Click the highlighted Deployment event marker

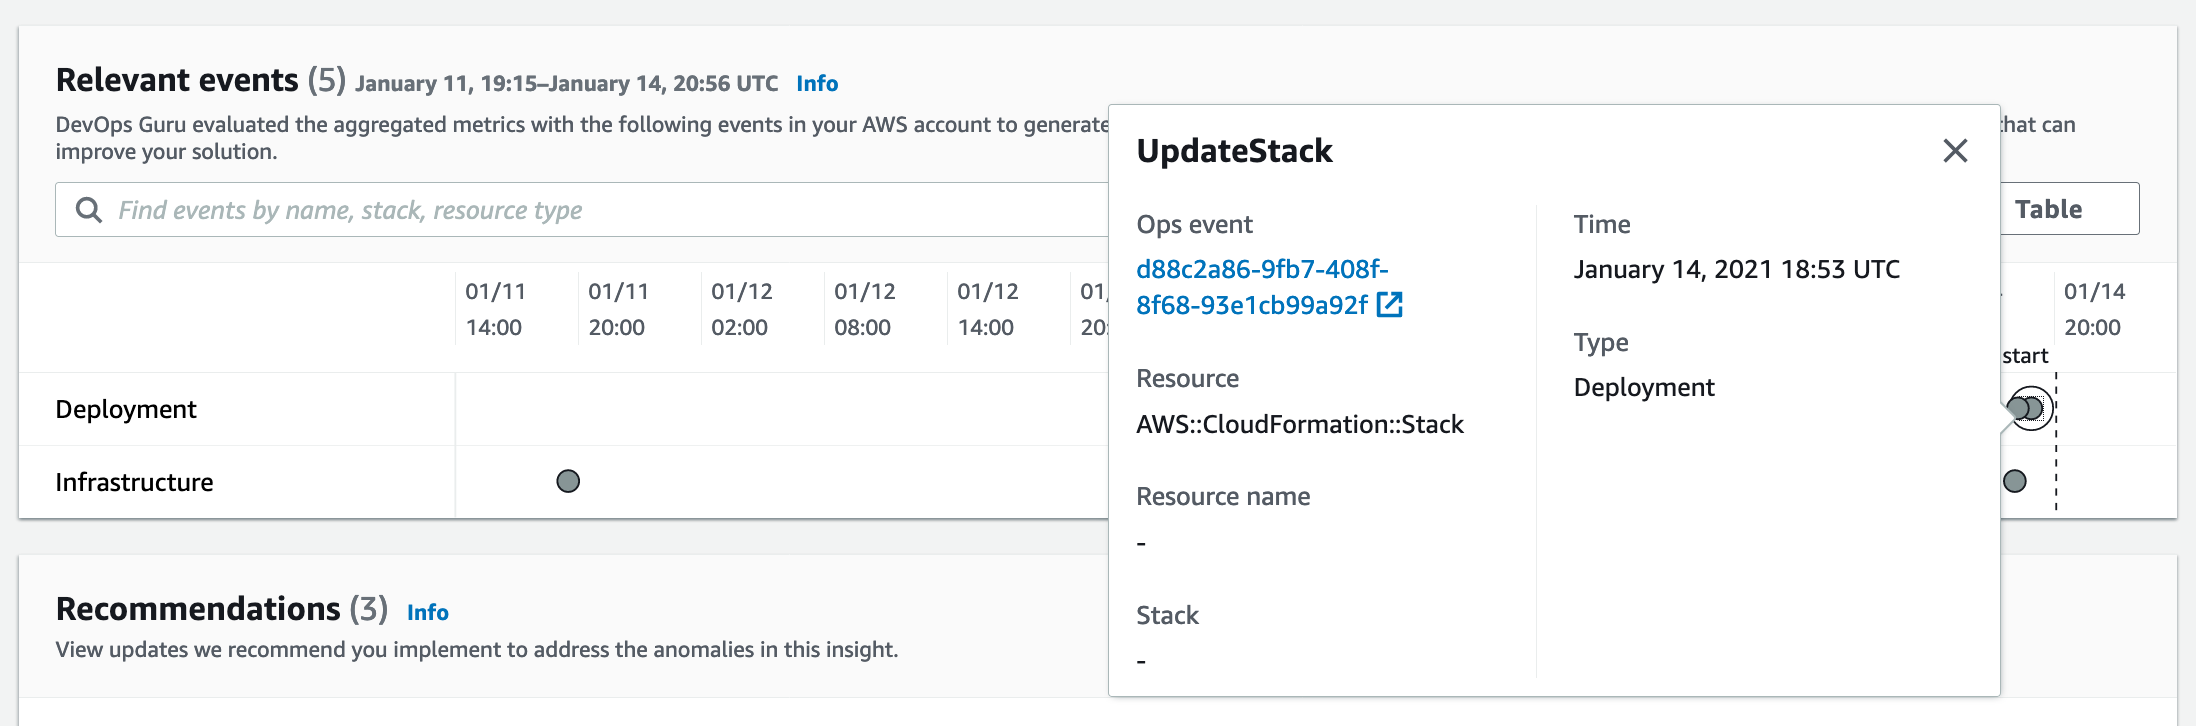2030,409
